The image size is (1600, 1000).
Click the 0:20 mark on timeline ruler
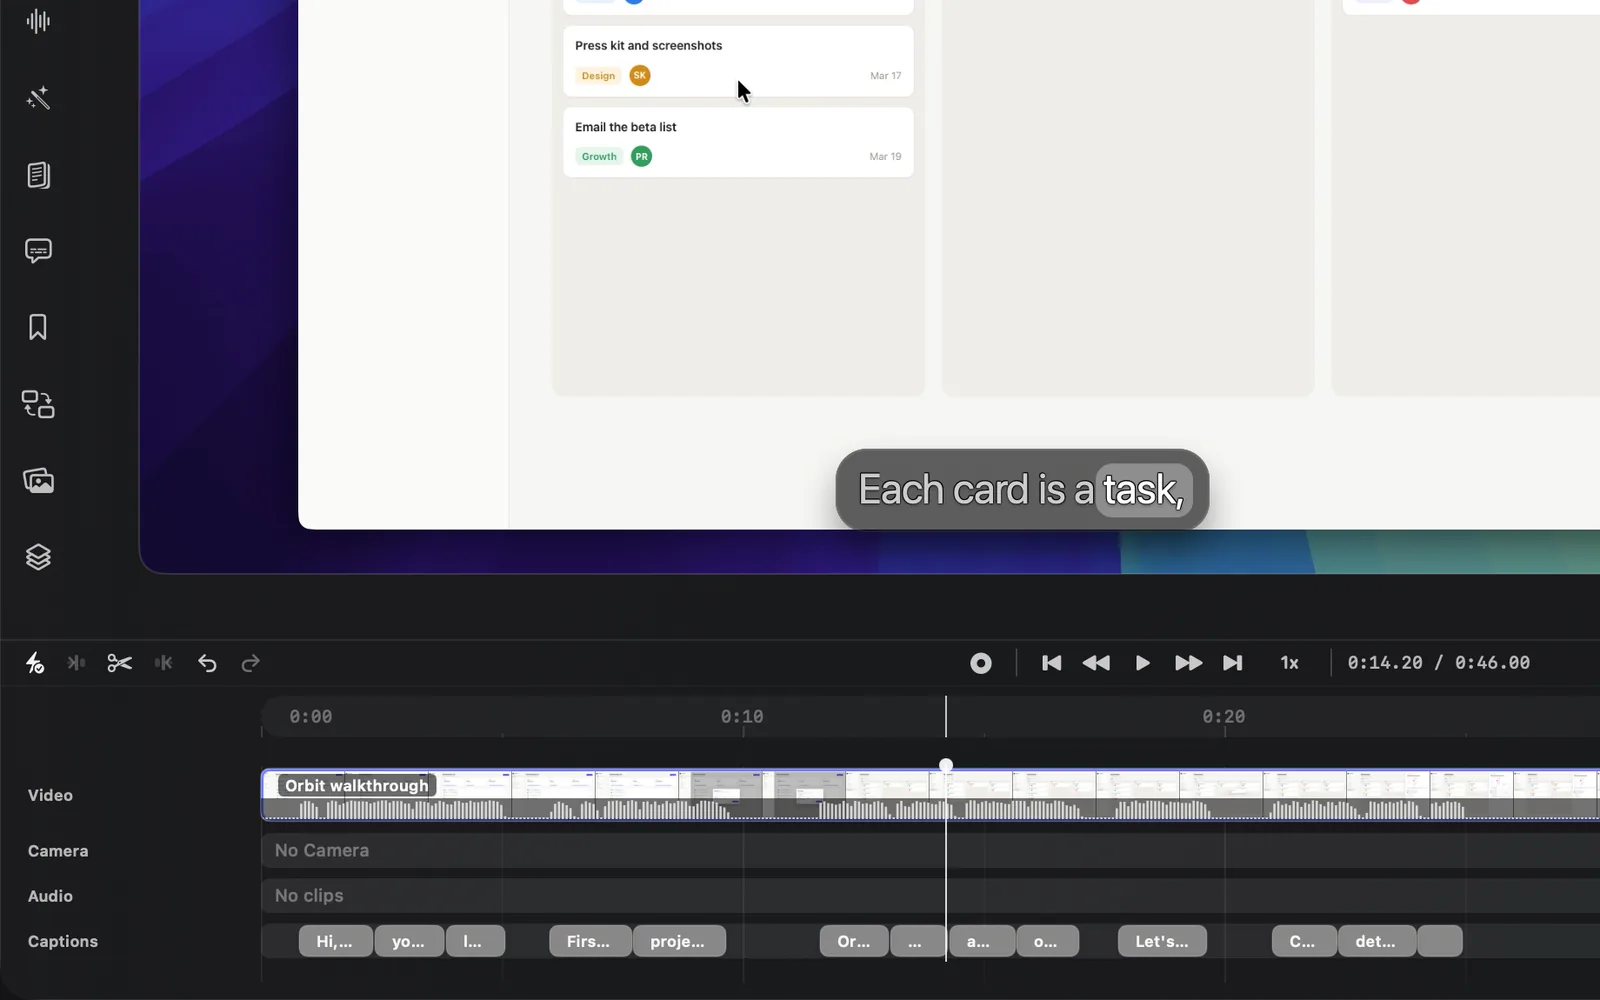[1224, 717]
